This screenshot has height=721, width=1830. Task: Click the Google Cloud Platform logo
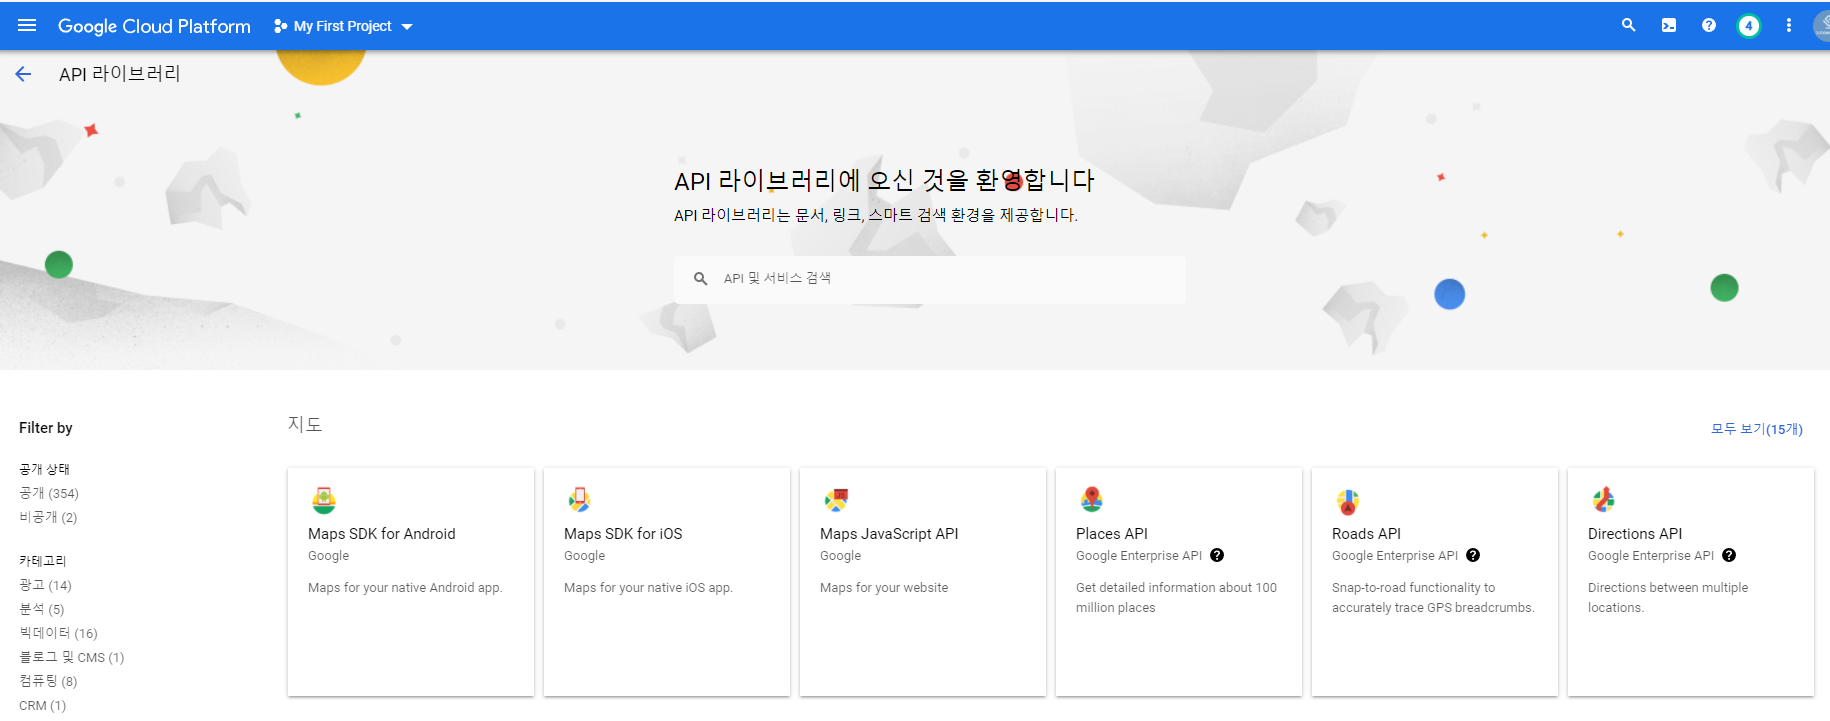click(154, 26)
